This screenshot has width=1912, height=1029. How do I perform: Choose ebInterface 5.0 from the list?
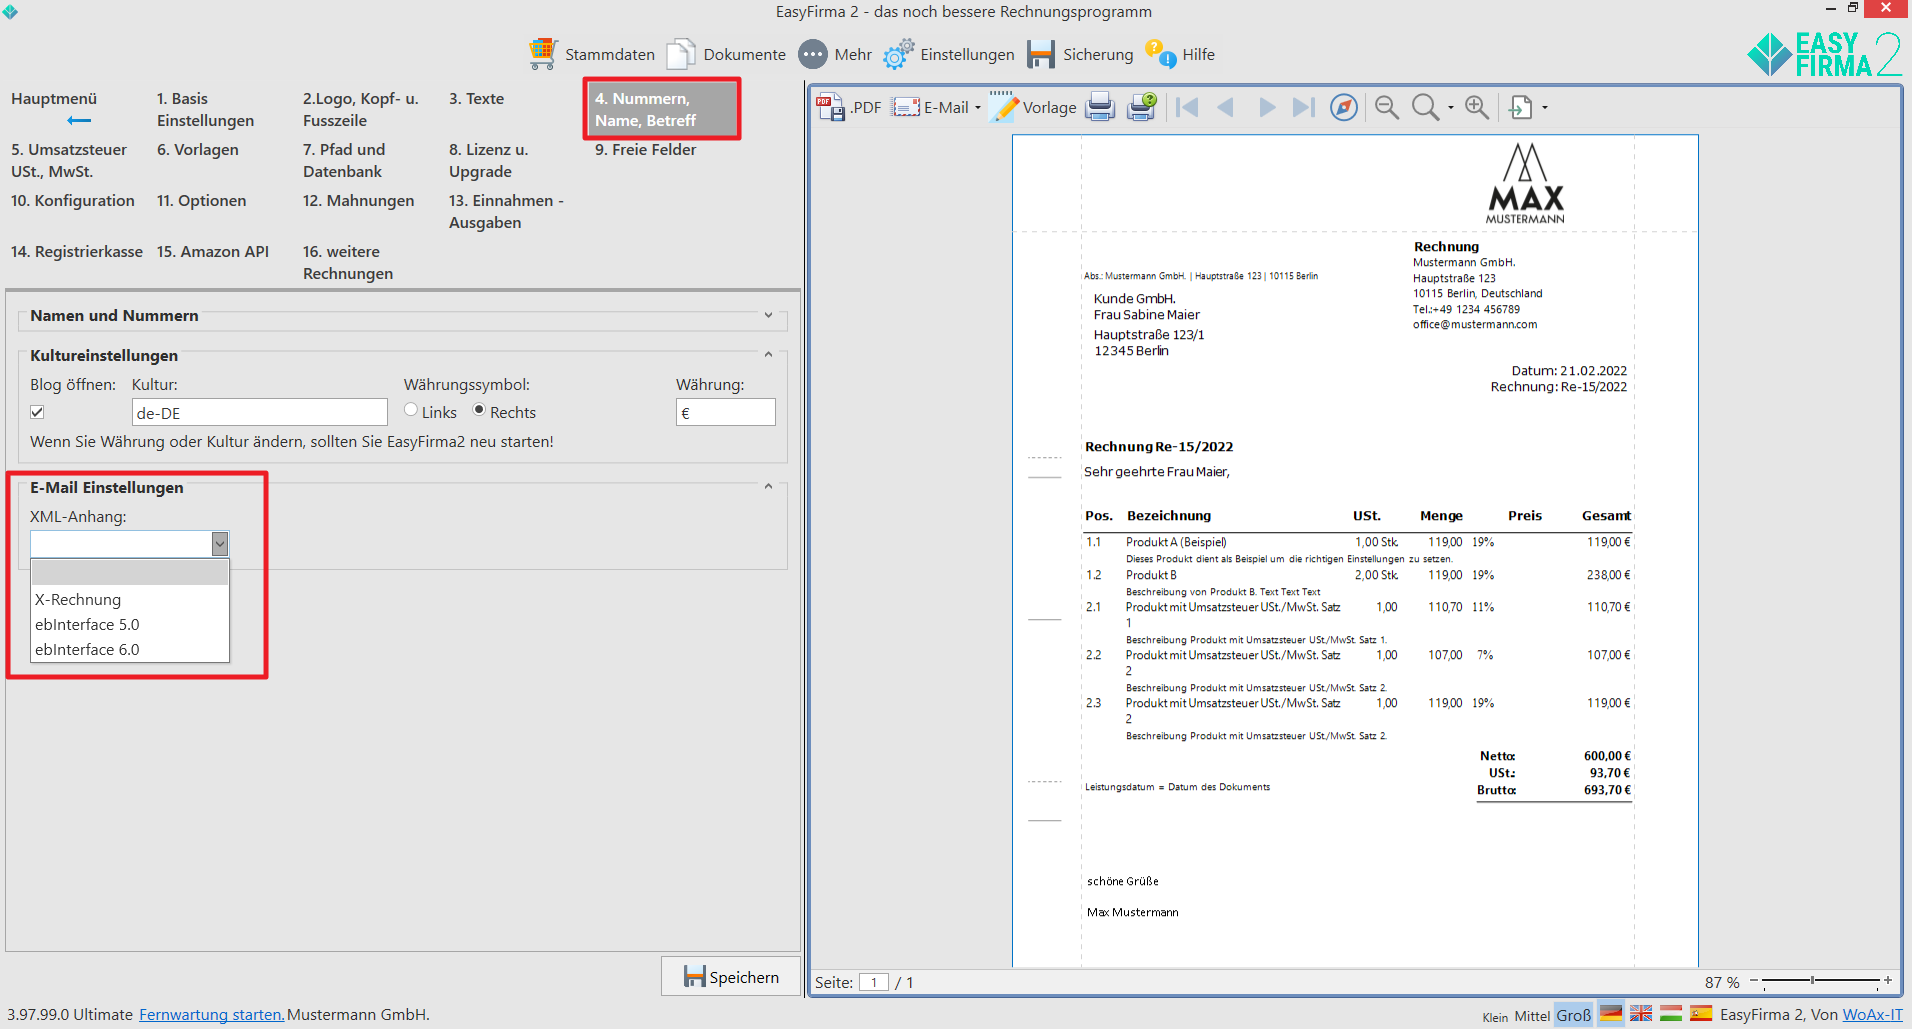[130, 624]
